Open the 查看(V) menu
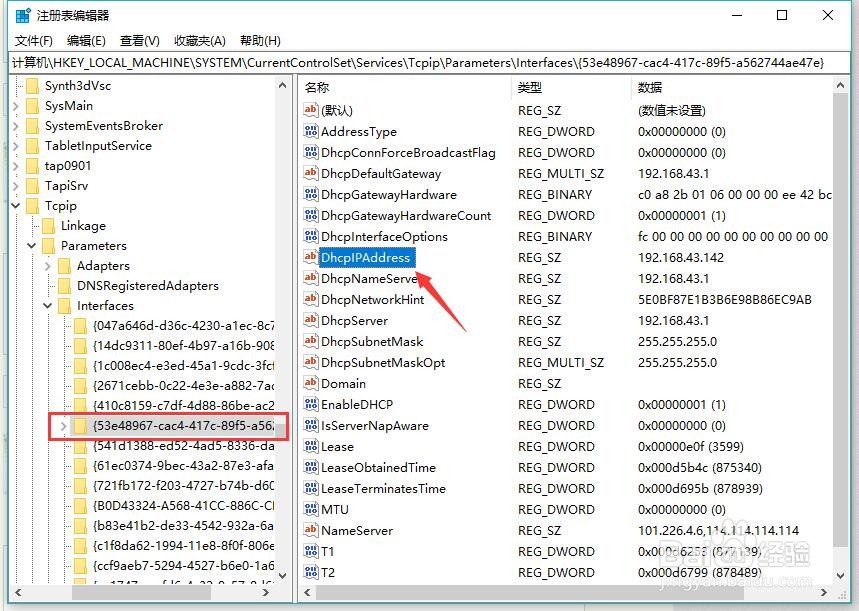The height and width of the screenshot is (611, 859). pos(140,41)
